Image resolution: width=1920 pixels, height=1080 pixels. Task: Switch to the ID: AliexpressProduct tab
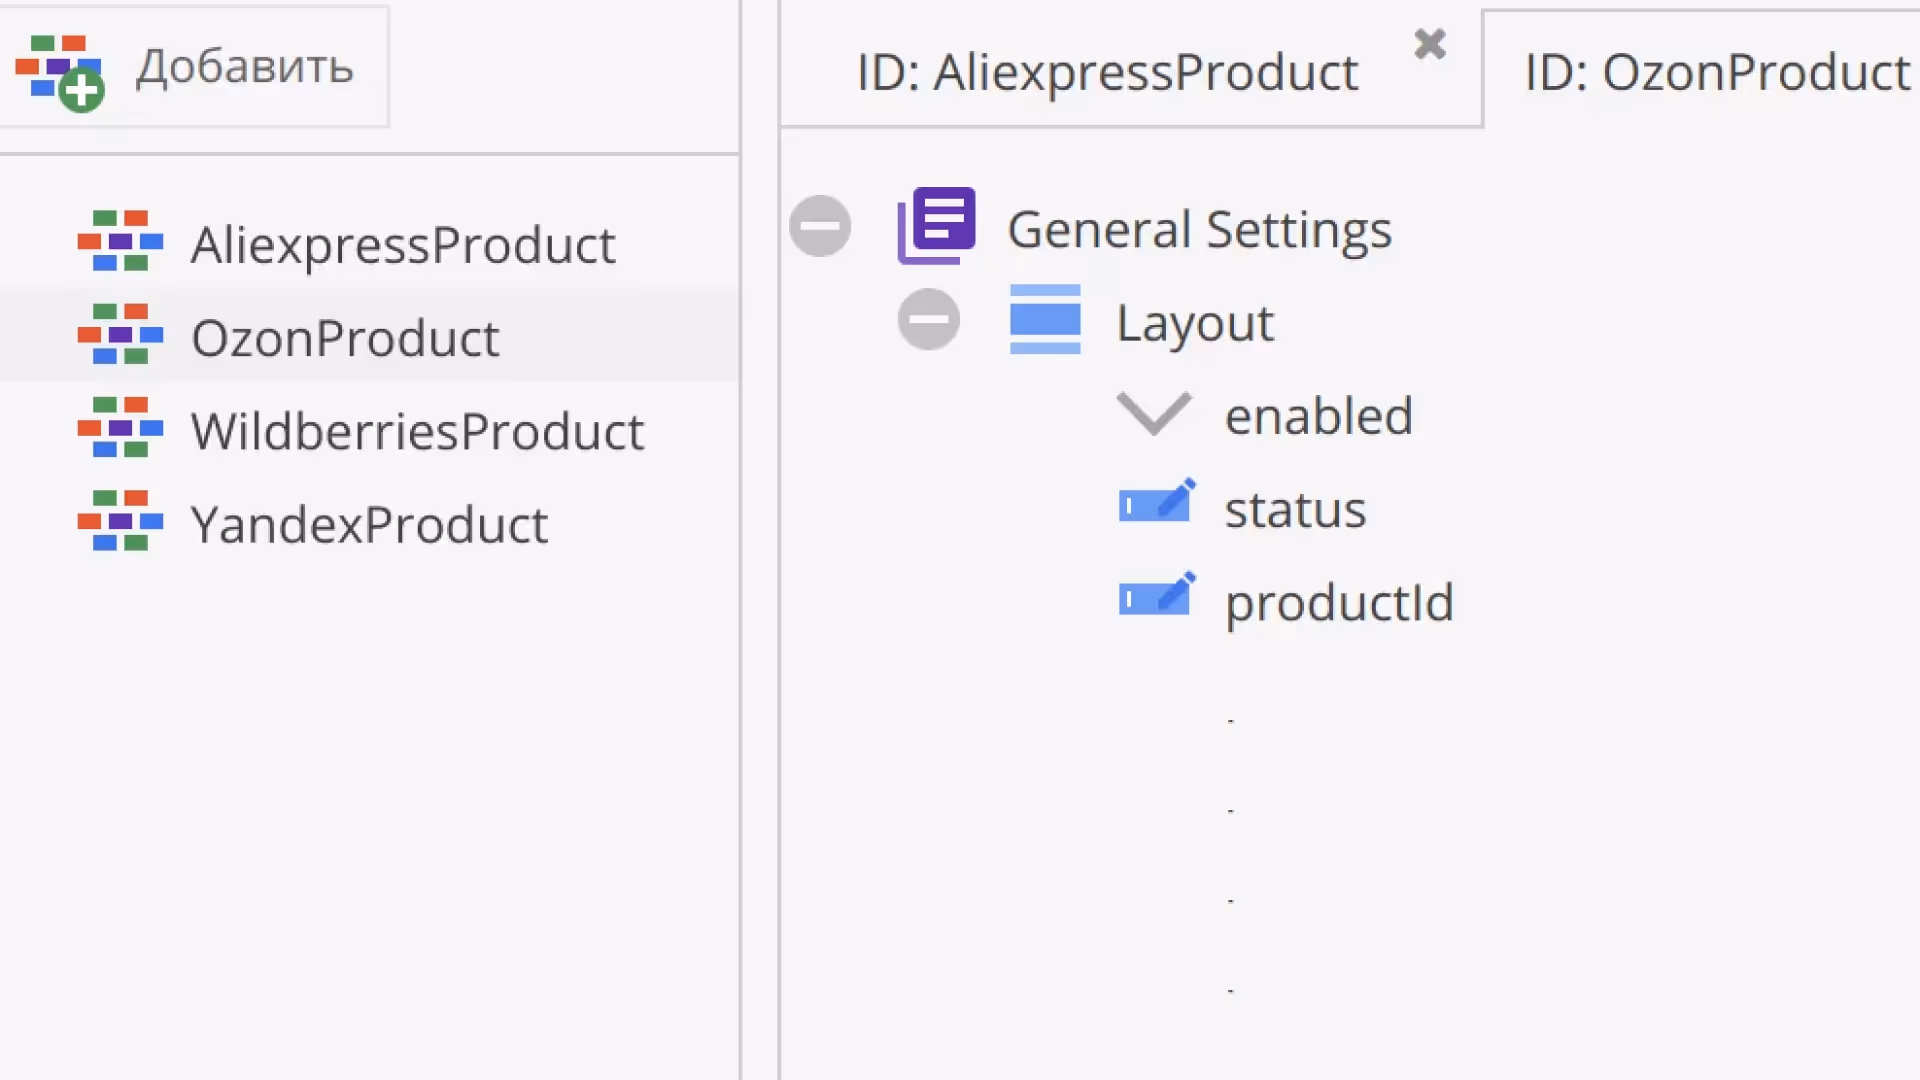pyautogui.click(x=1108, y=72)
